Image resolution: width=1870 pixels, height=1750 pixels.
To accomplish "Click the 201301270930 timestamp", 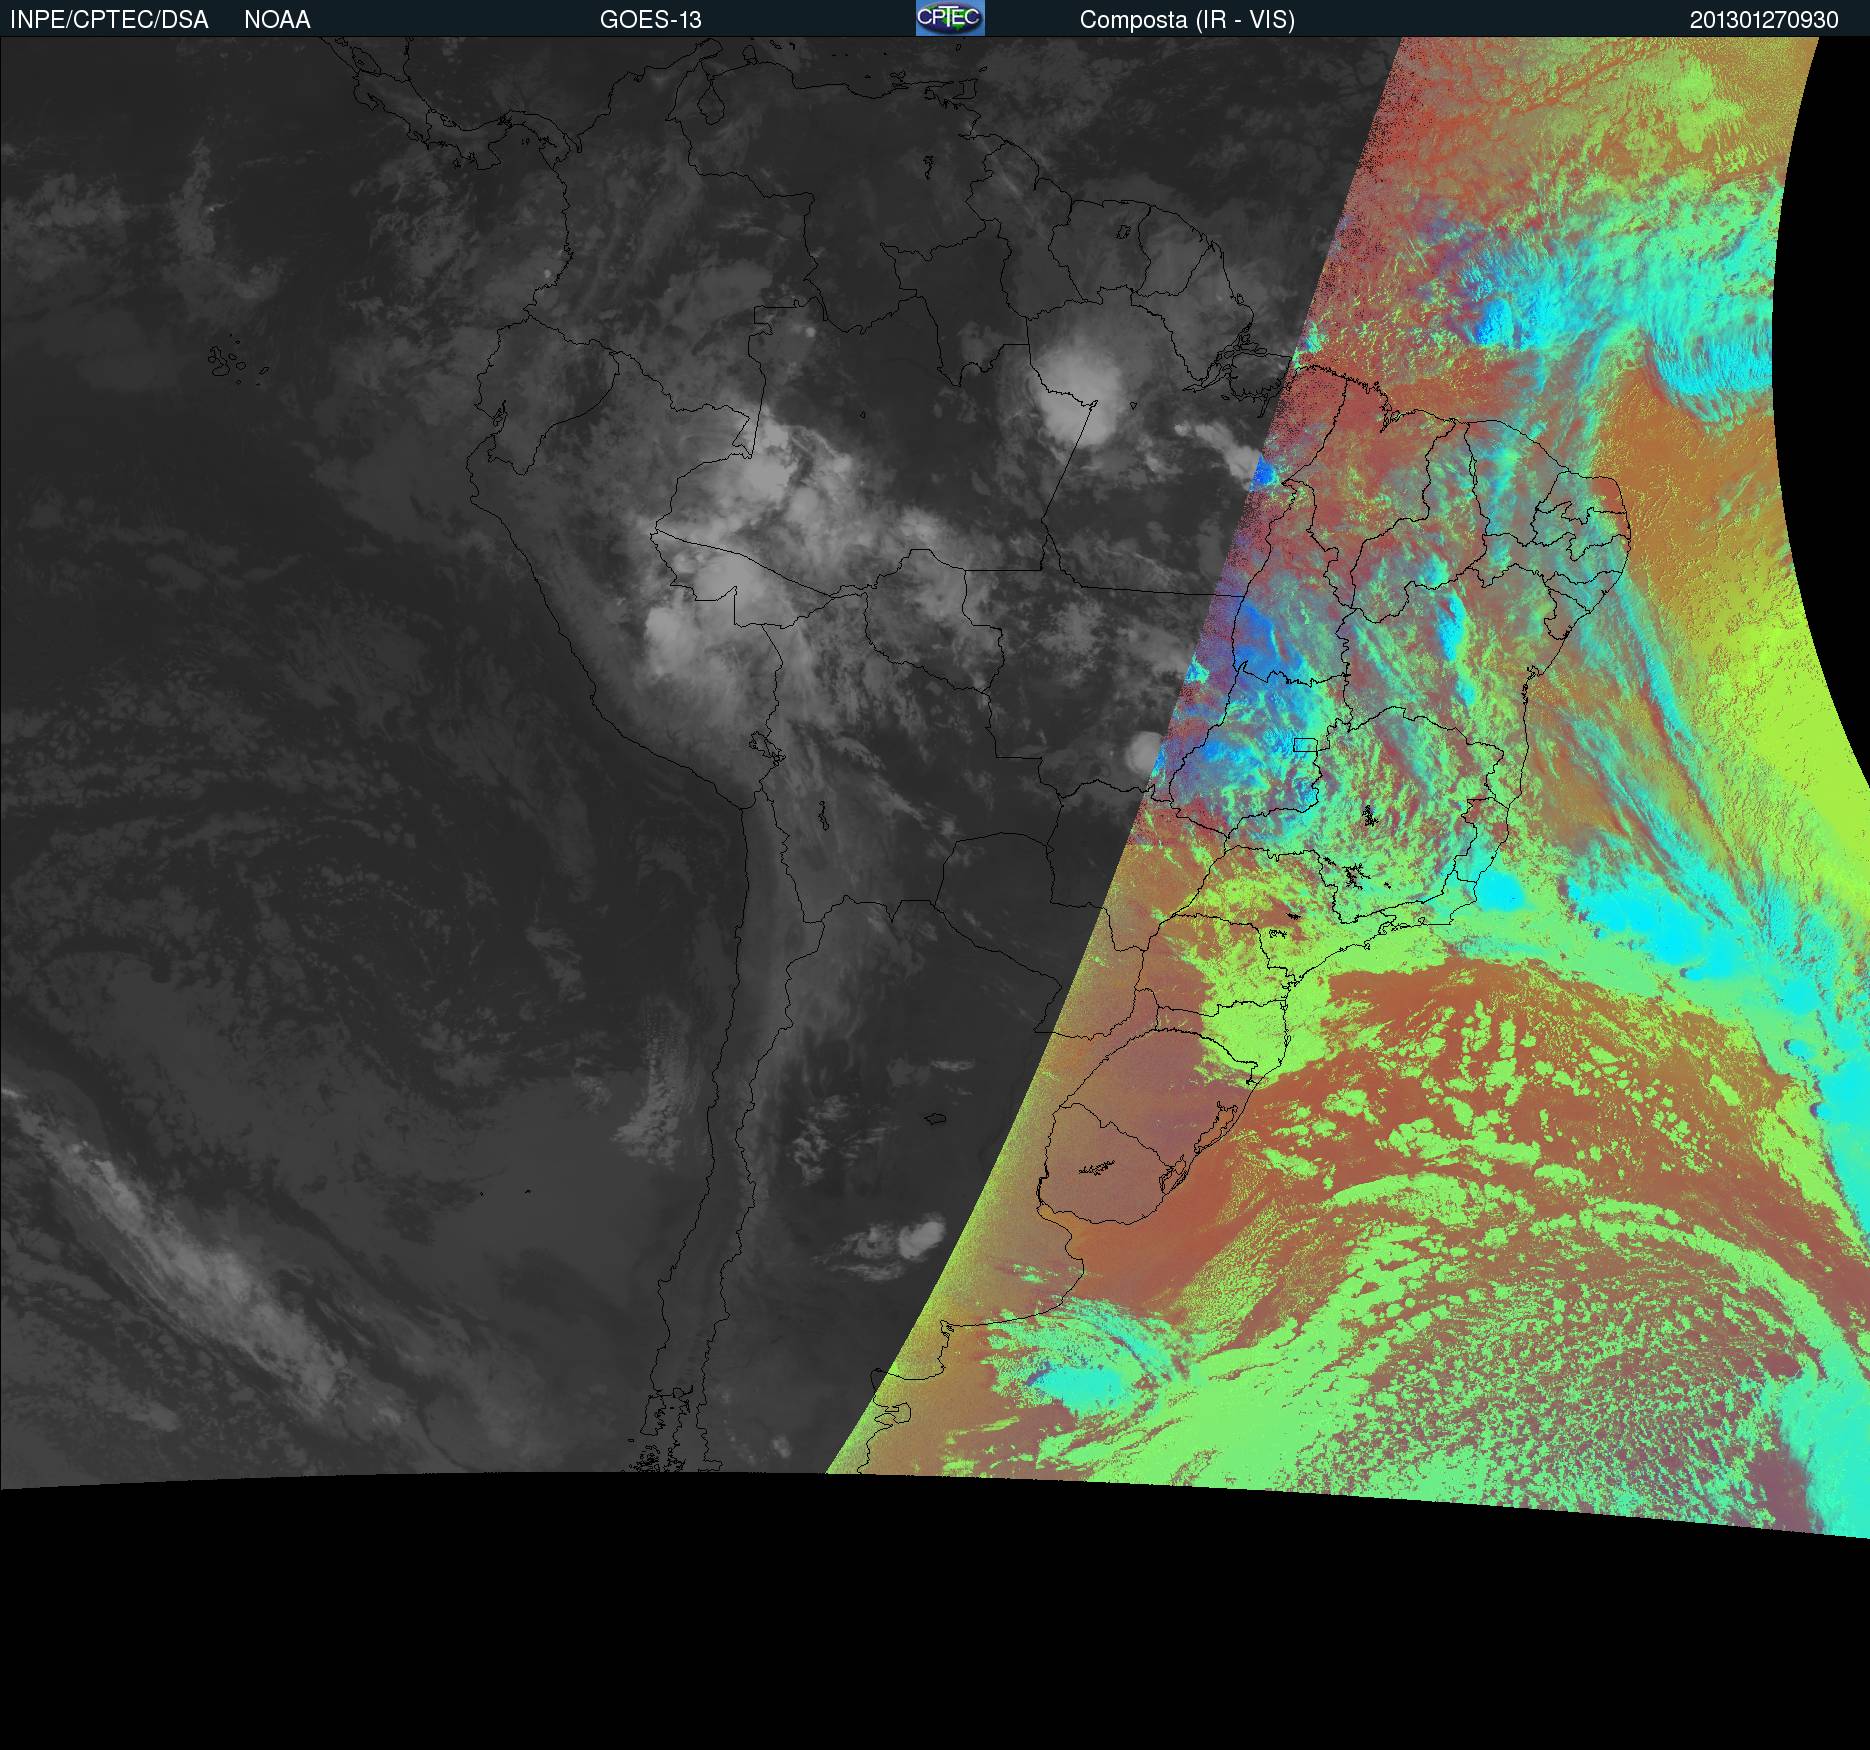I will (1764, 20).
